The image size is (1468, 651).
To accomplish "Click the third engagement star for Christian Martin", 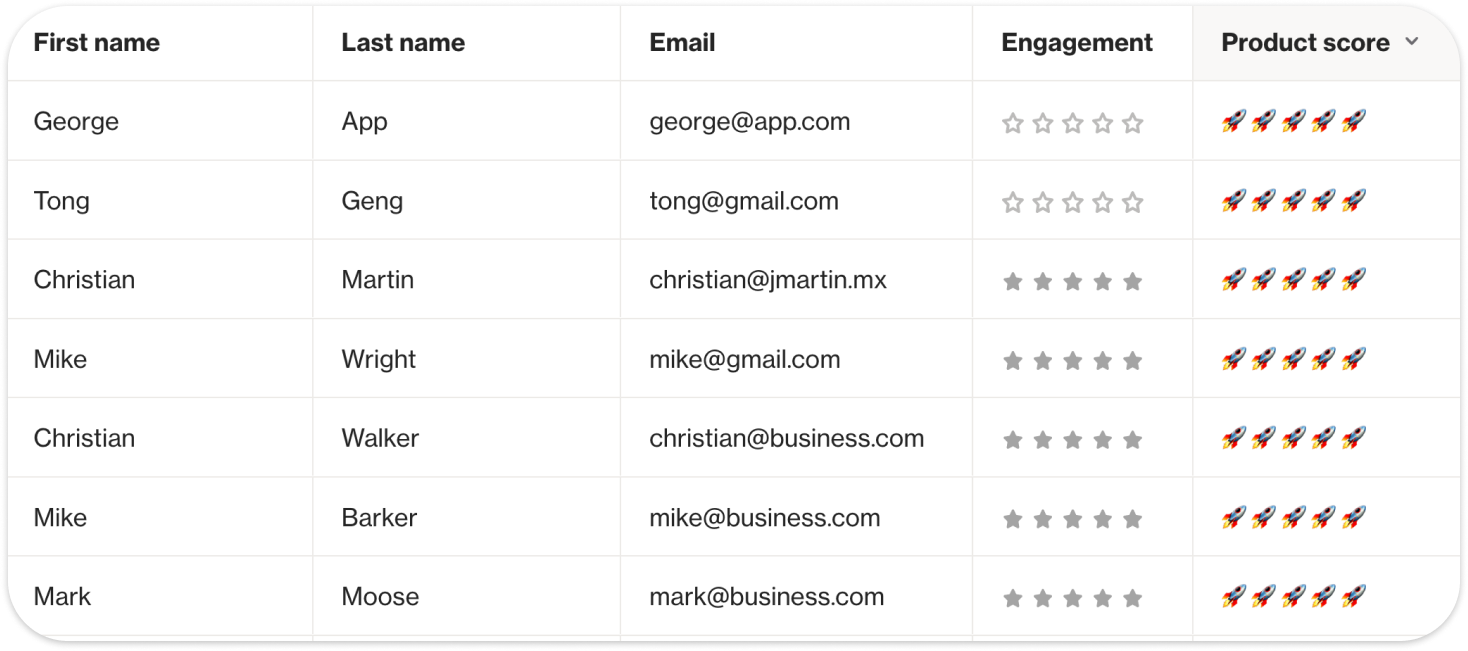I will 1072,282.
